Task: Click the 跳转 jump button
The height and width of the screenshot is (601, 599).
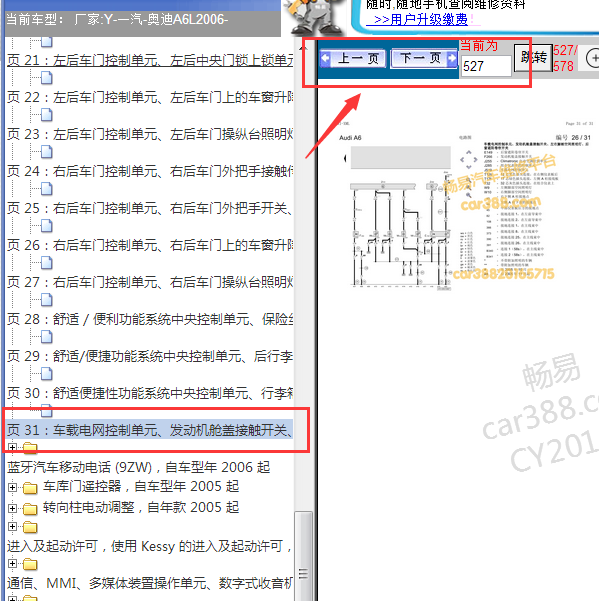Action: [x=533, y=57]
